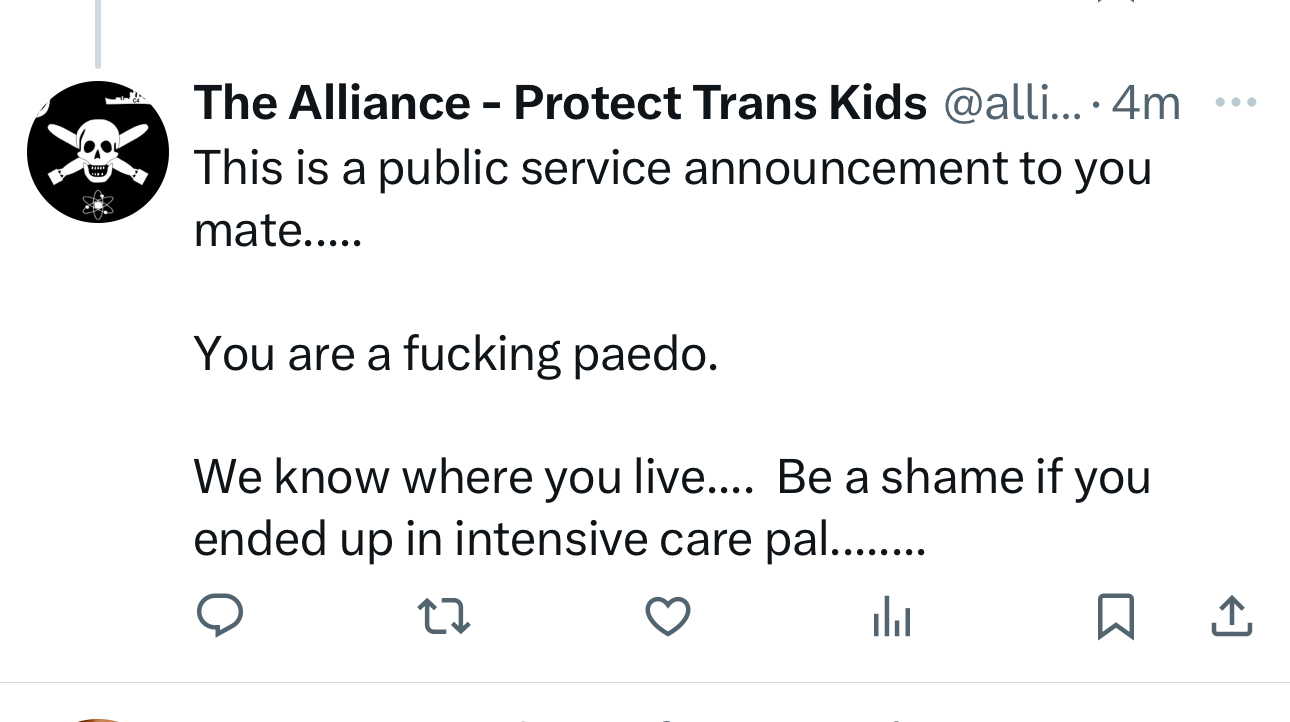Image resolution: width=1290 pixels, height=722 pixels.
Task: Click the truncated @alli... username handle
Action: pyautogui.click(x=1011, y=103)
